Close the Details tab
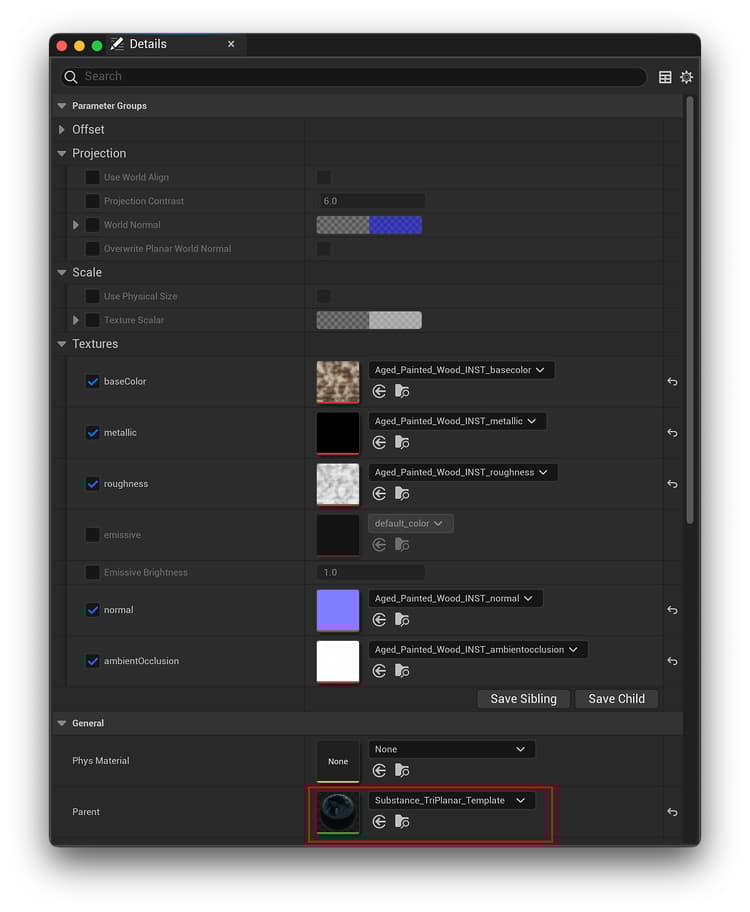This screenshot has height=912, width=750. [231, 44]
